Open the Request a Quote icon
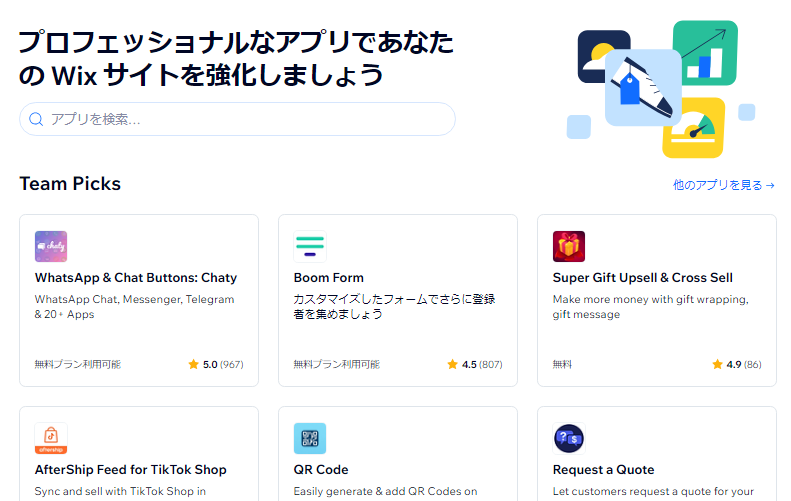The width and height of the screenshot is (791, 501). (x=569, y=438)
